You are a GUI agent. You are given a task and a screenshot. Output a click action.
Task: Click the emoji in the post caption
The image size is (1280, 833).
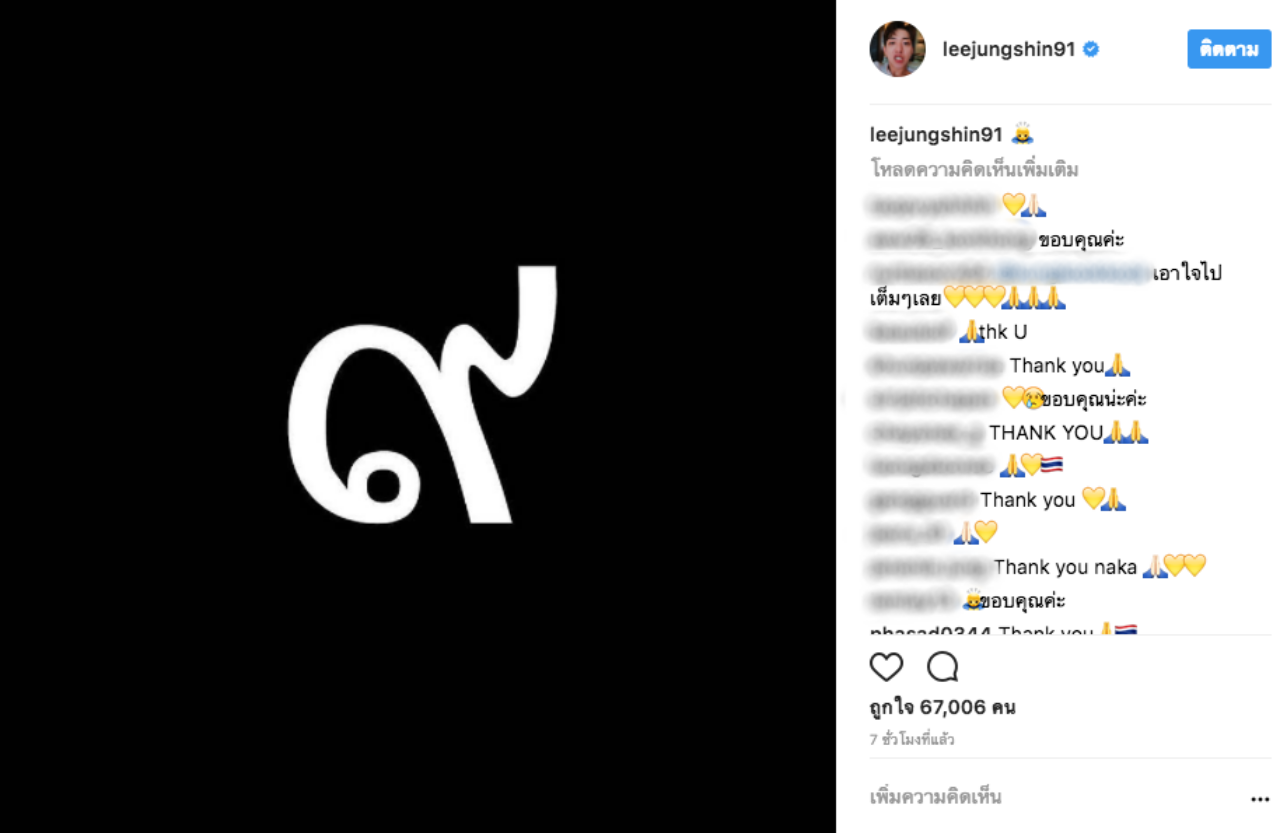coord(1022,135)
